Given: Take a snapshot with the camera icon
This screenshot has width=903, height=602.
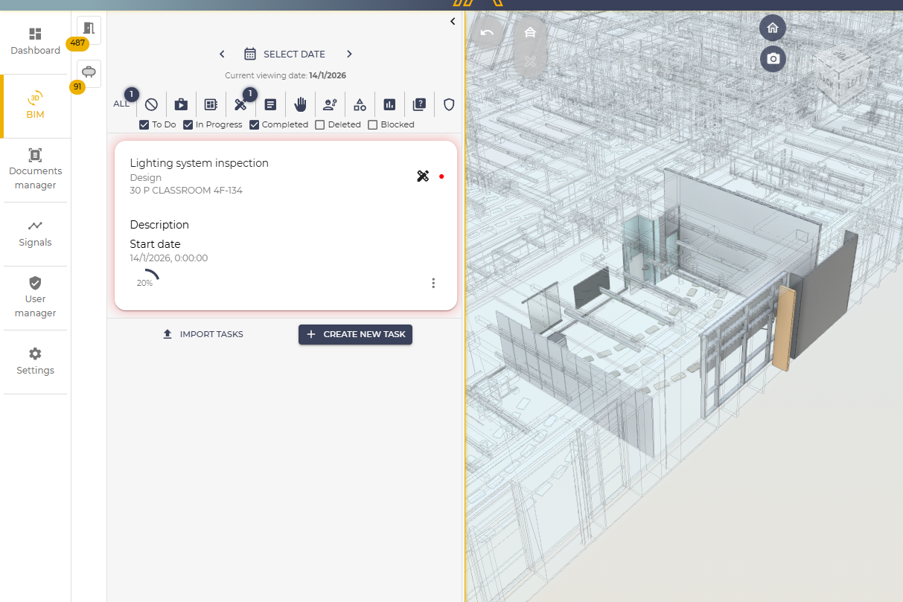Looking at the screenshot, I should (x=772, y=59).
